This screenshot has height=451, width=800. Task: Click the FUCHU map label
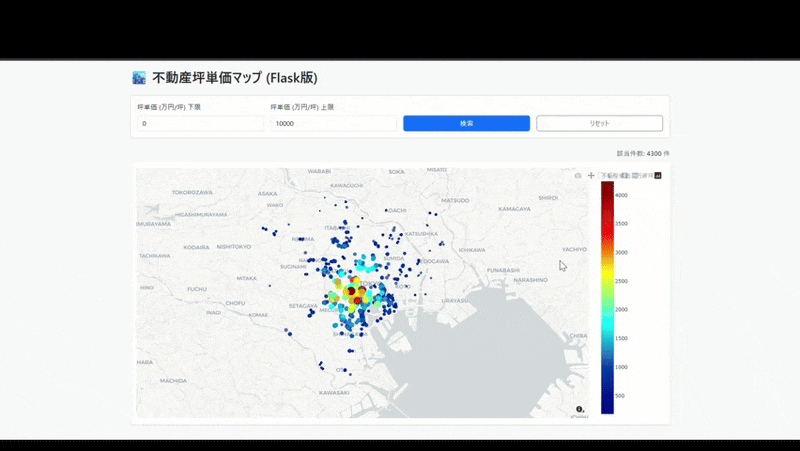[197, 289]
